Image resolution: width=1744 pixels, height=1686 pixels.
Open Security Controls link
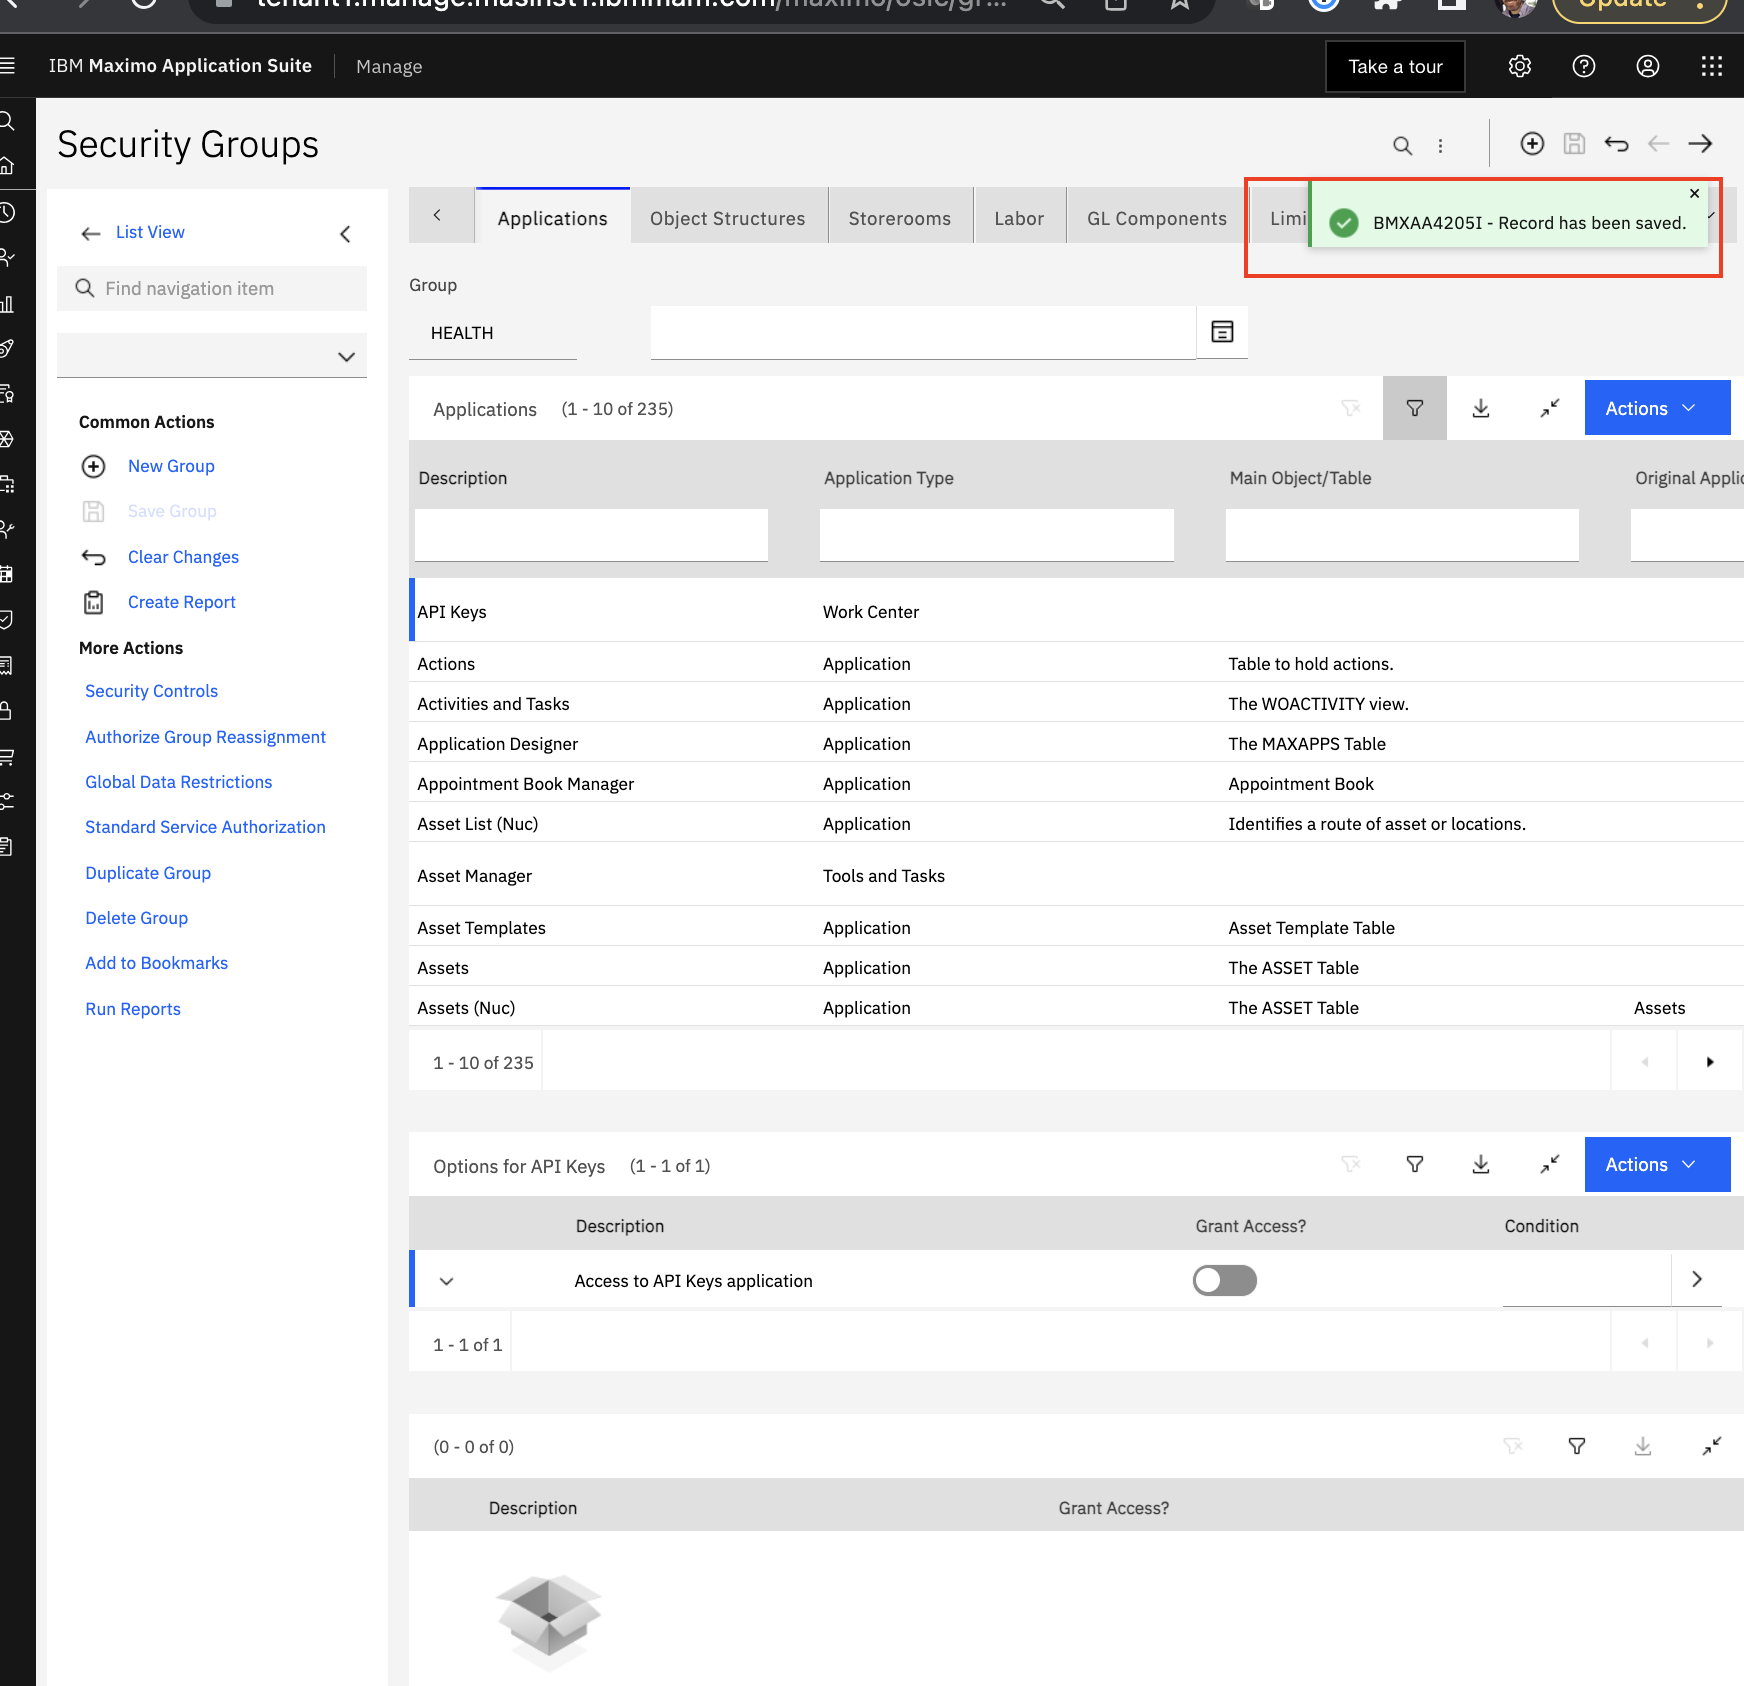click(151, 691)
